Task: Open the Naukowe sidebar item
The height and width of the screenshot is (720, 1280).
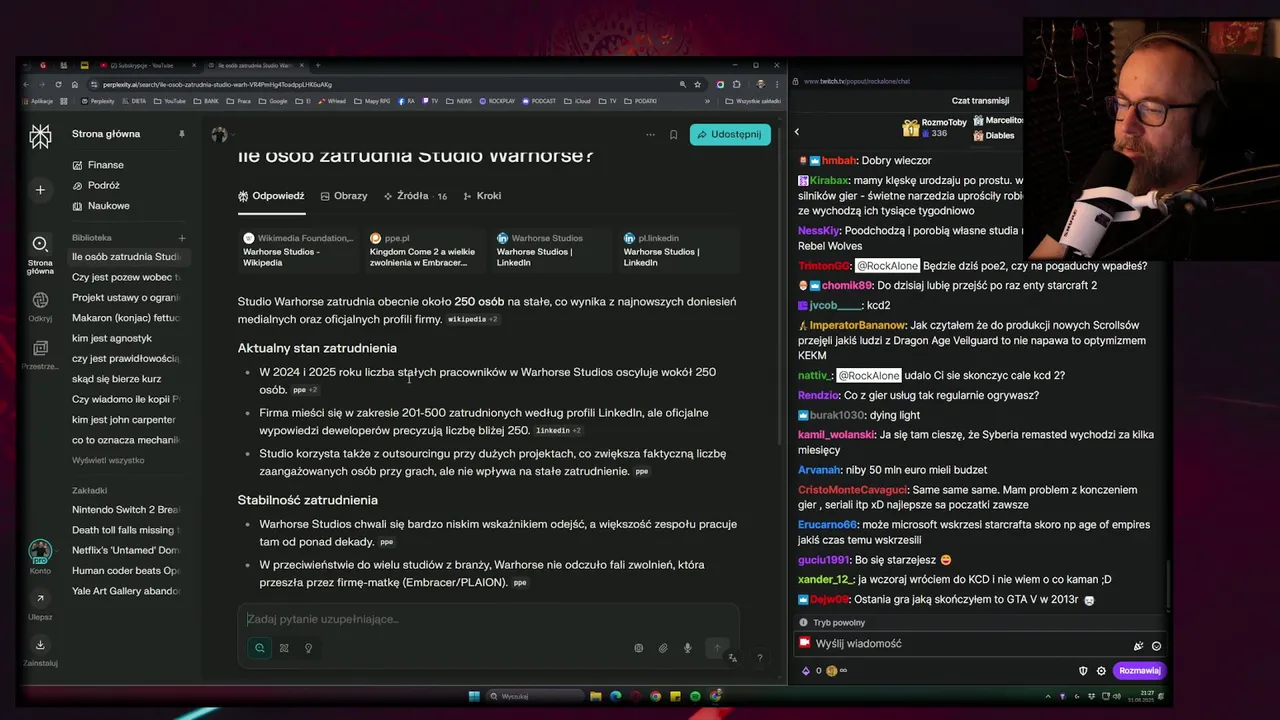Action: [101, 206]
